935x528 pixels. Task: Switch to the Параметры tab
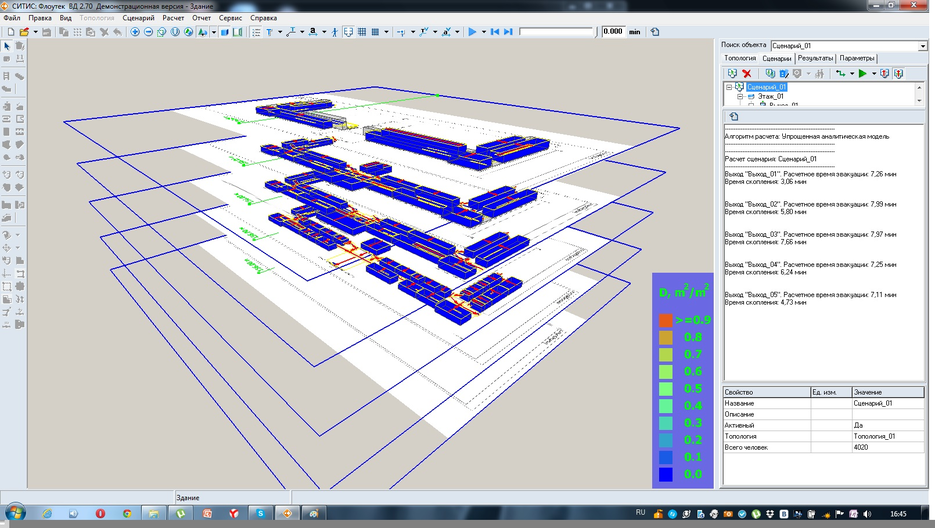click(857, 58)
